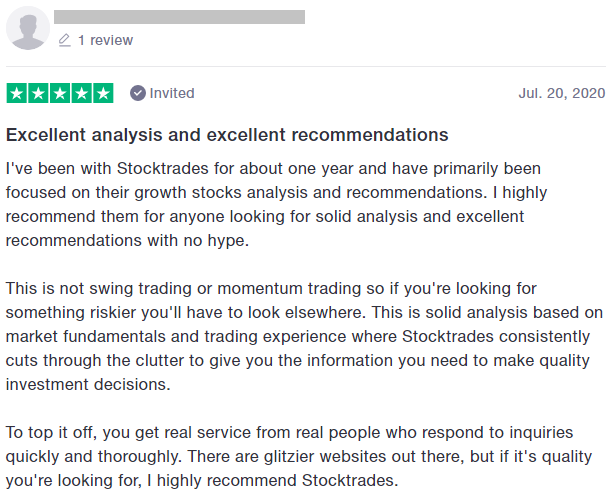The height and width of the screenshot is (494, 610).
Task: Select the fifth star in the rating
Action: [x=103, y=93]
